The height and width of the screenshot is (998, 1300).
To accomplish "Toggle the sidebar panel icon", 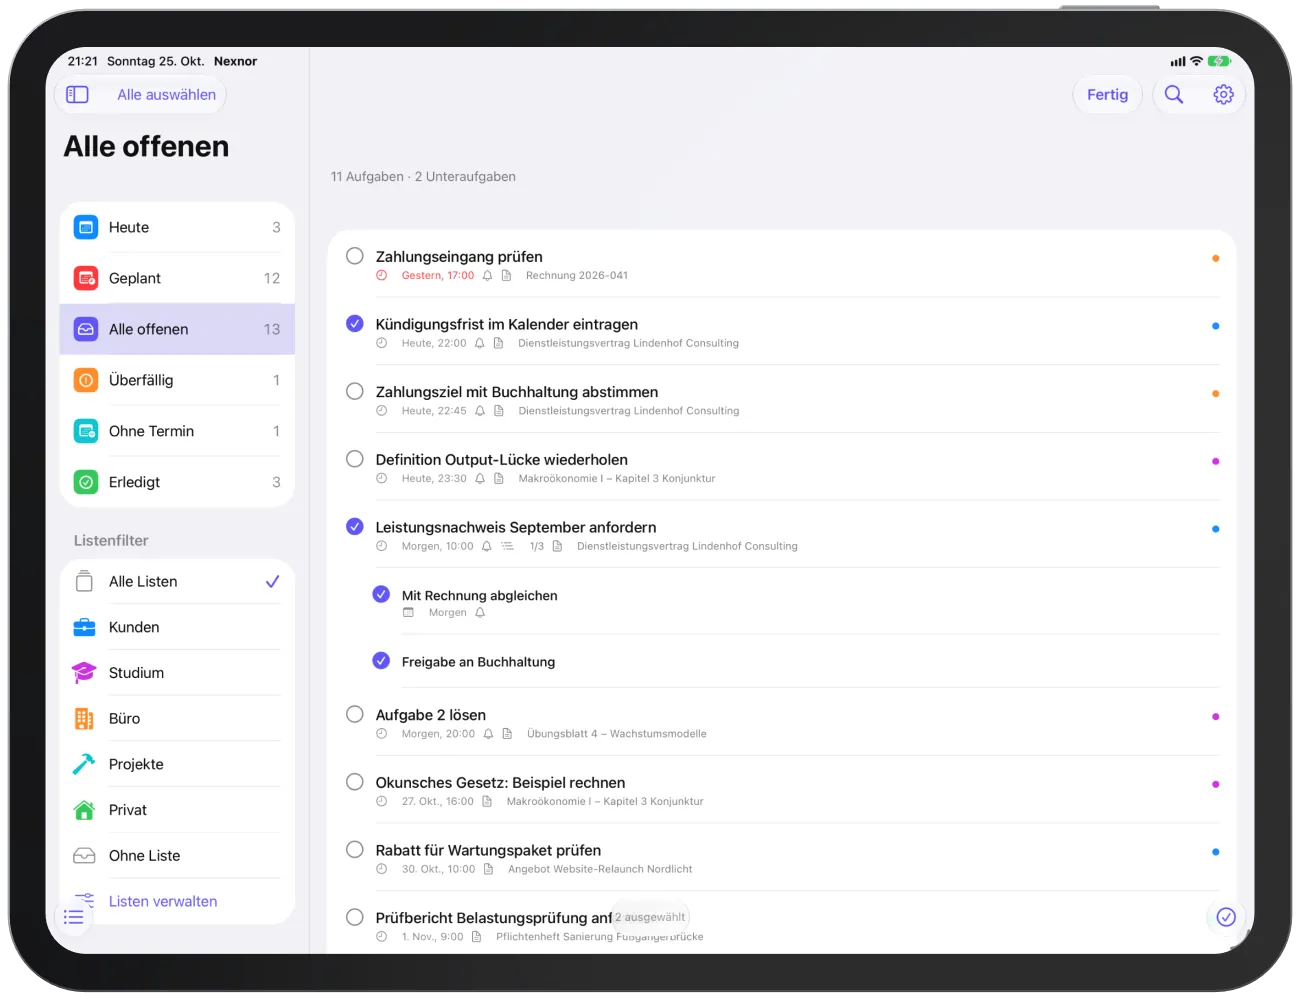I will (x=77, y=95).
